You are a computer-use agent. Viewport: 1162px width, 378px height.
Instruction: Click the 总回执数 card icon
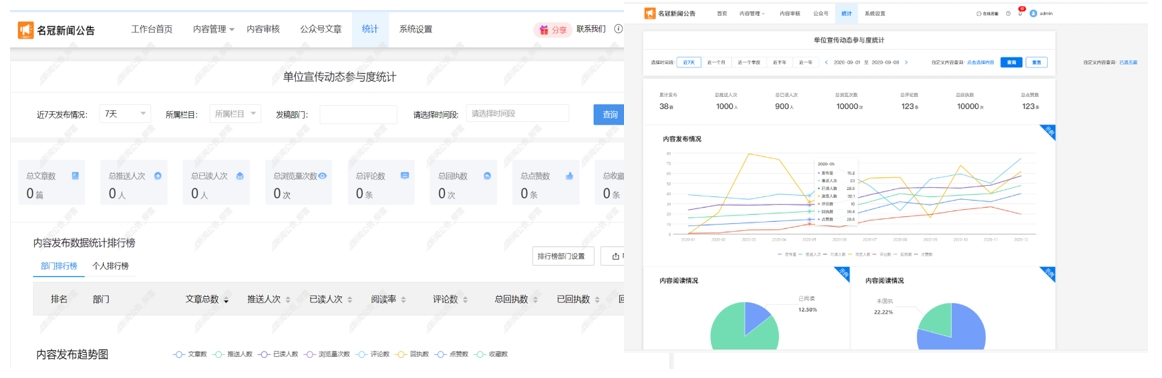click(x=487, y=176)
